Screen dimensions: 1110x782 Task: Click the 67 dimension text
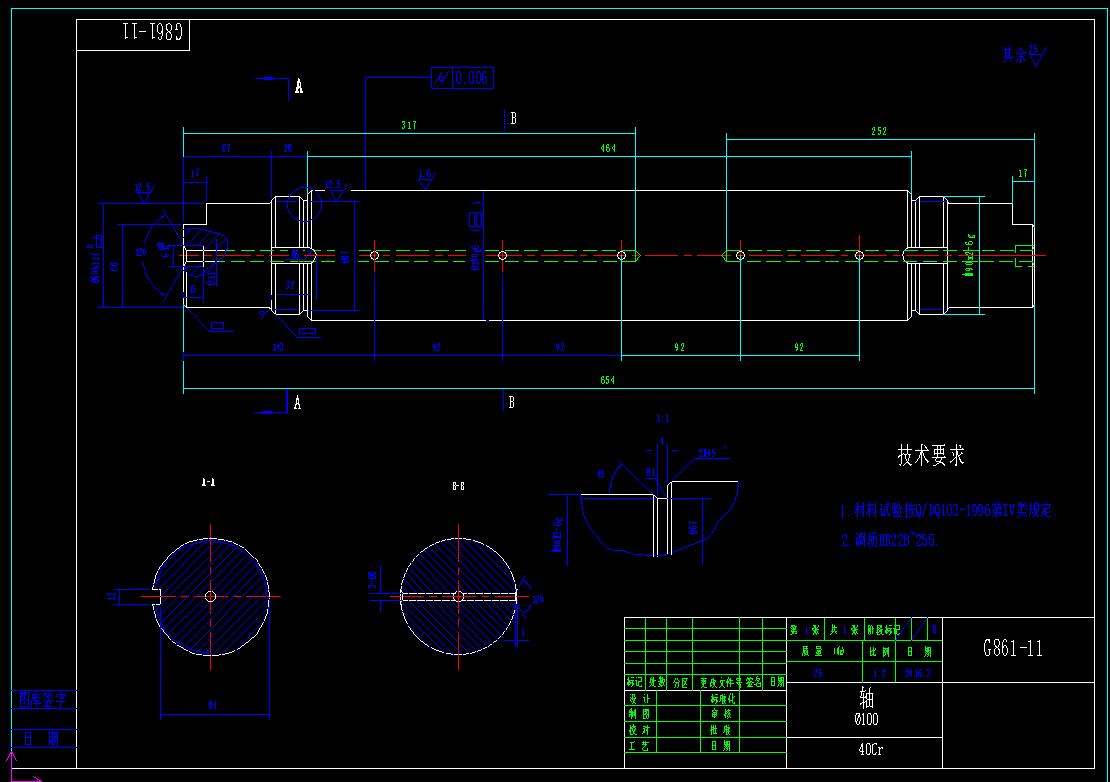[226, 148]
